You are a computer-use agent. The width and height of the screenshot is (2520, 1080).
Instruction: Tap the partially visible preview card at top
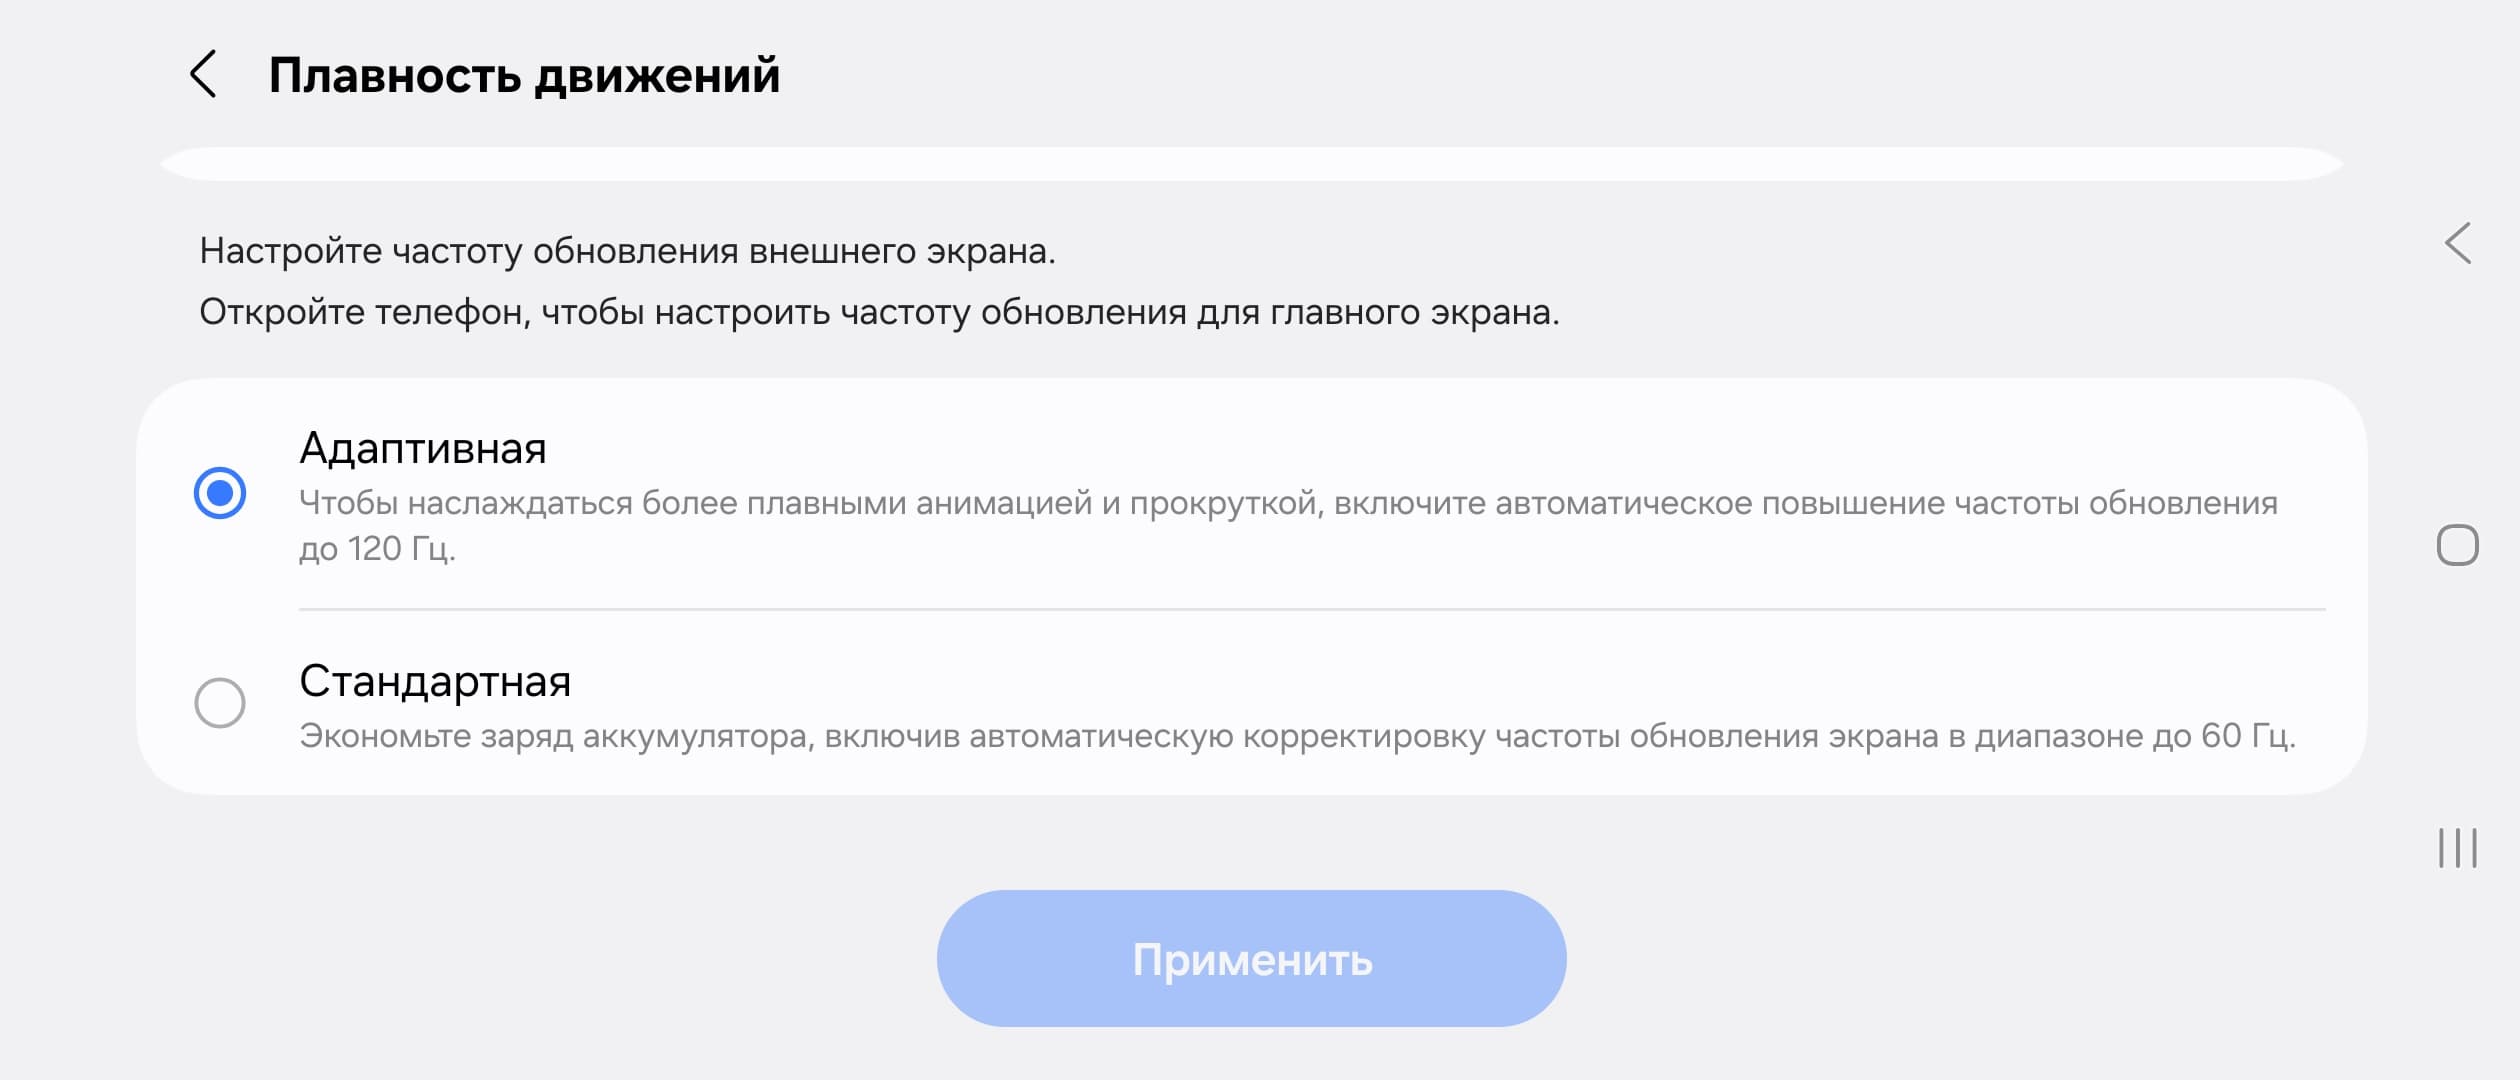[1250, 164]
